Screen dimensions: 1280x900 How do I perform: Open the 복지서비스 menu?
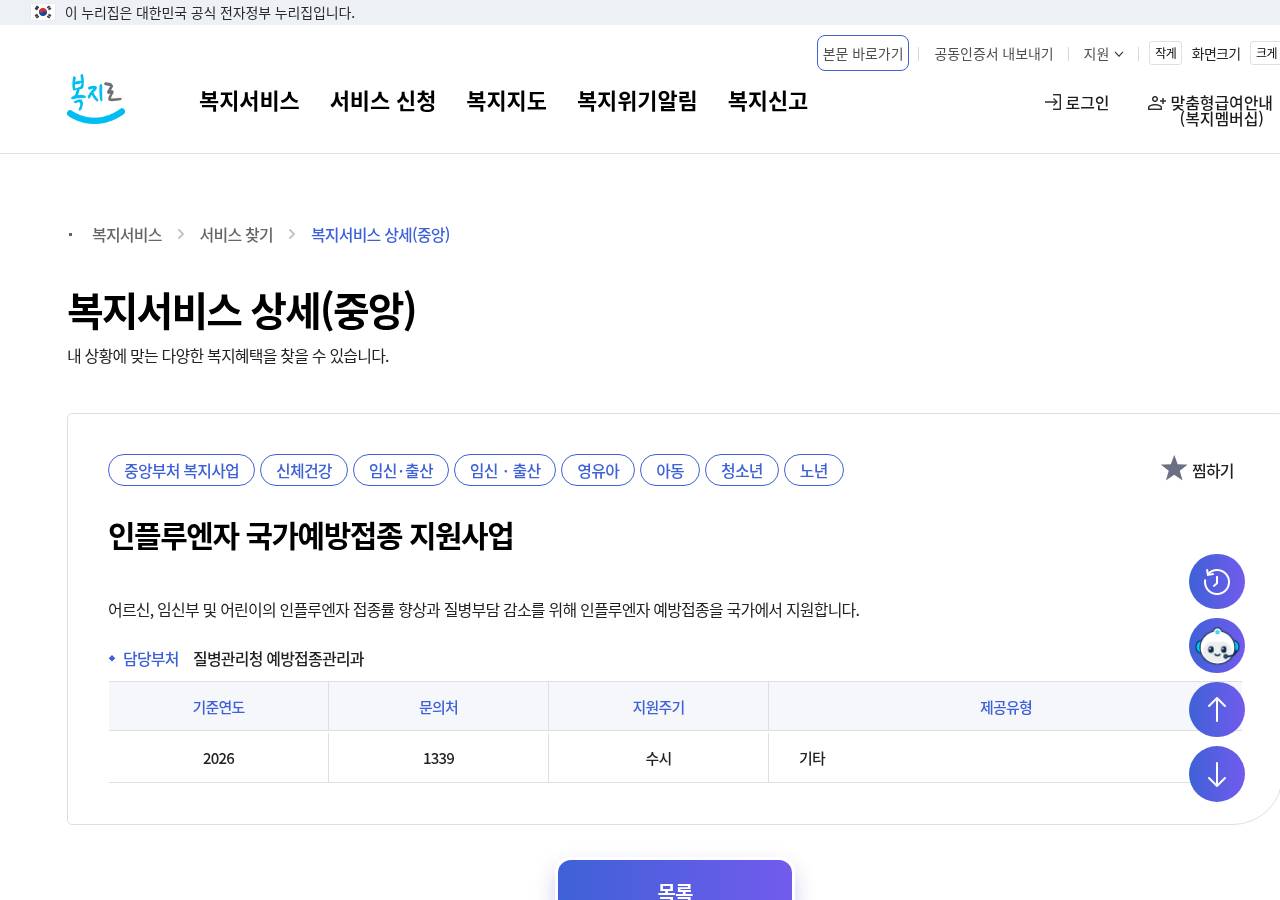(249, 101)
